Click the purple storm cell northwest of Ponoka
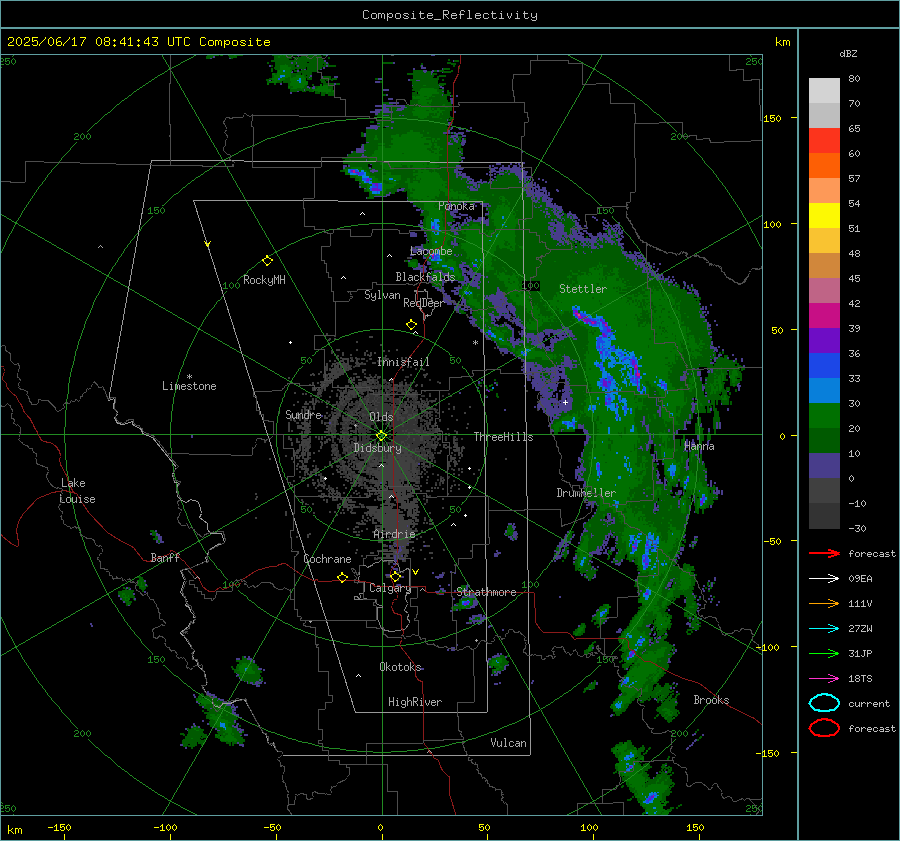This screenshot has height=841, width=900. coord(364,178)
